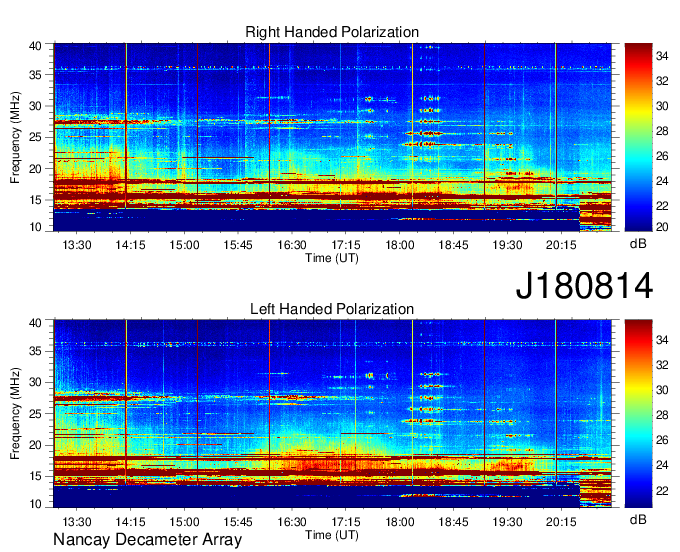Click 20 MHz tick on Left Handed plot

(35, 445)
